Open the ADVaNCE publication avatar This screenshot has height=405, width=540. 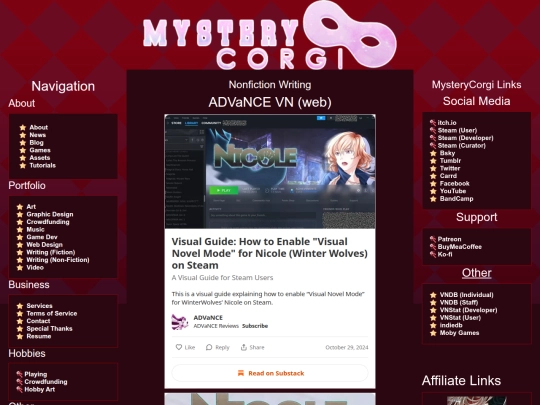180,322
